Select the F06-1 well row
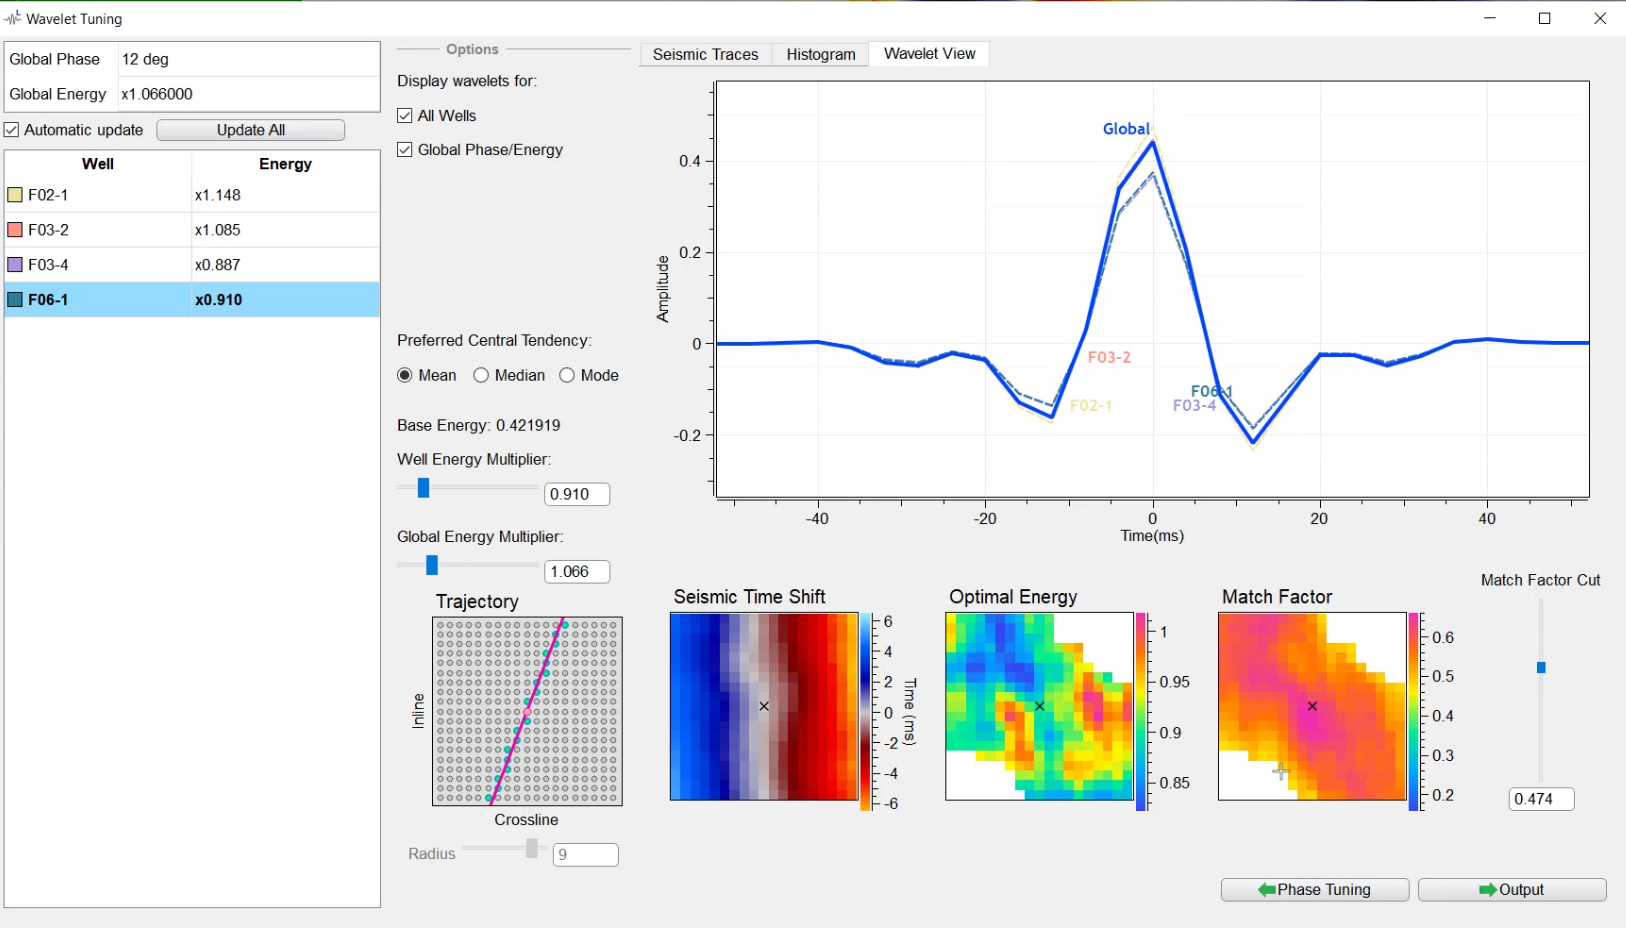This screenshot has width=1626, height=928. click(x=98, y=300)
